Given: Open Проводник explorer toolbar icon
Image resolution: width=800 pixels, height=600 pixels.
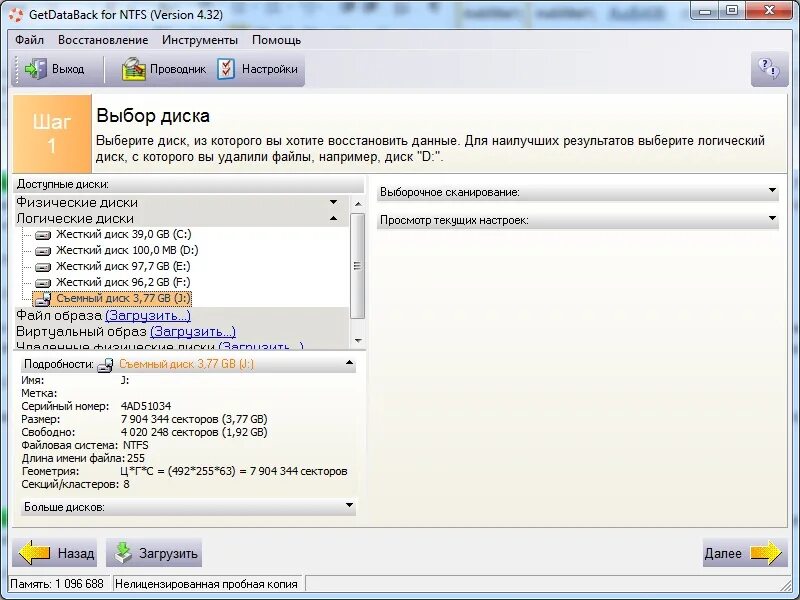Looking at the screenshot, I should [x=134, y=69].
